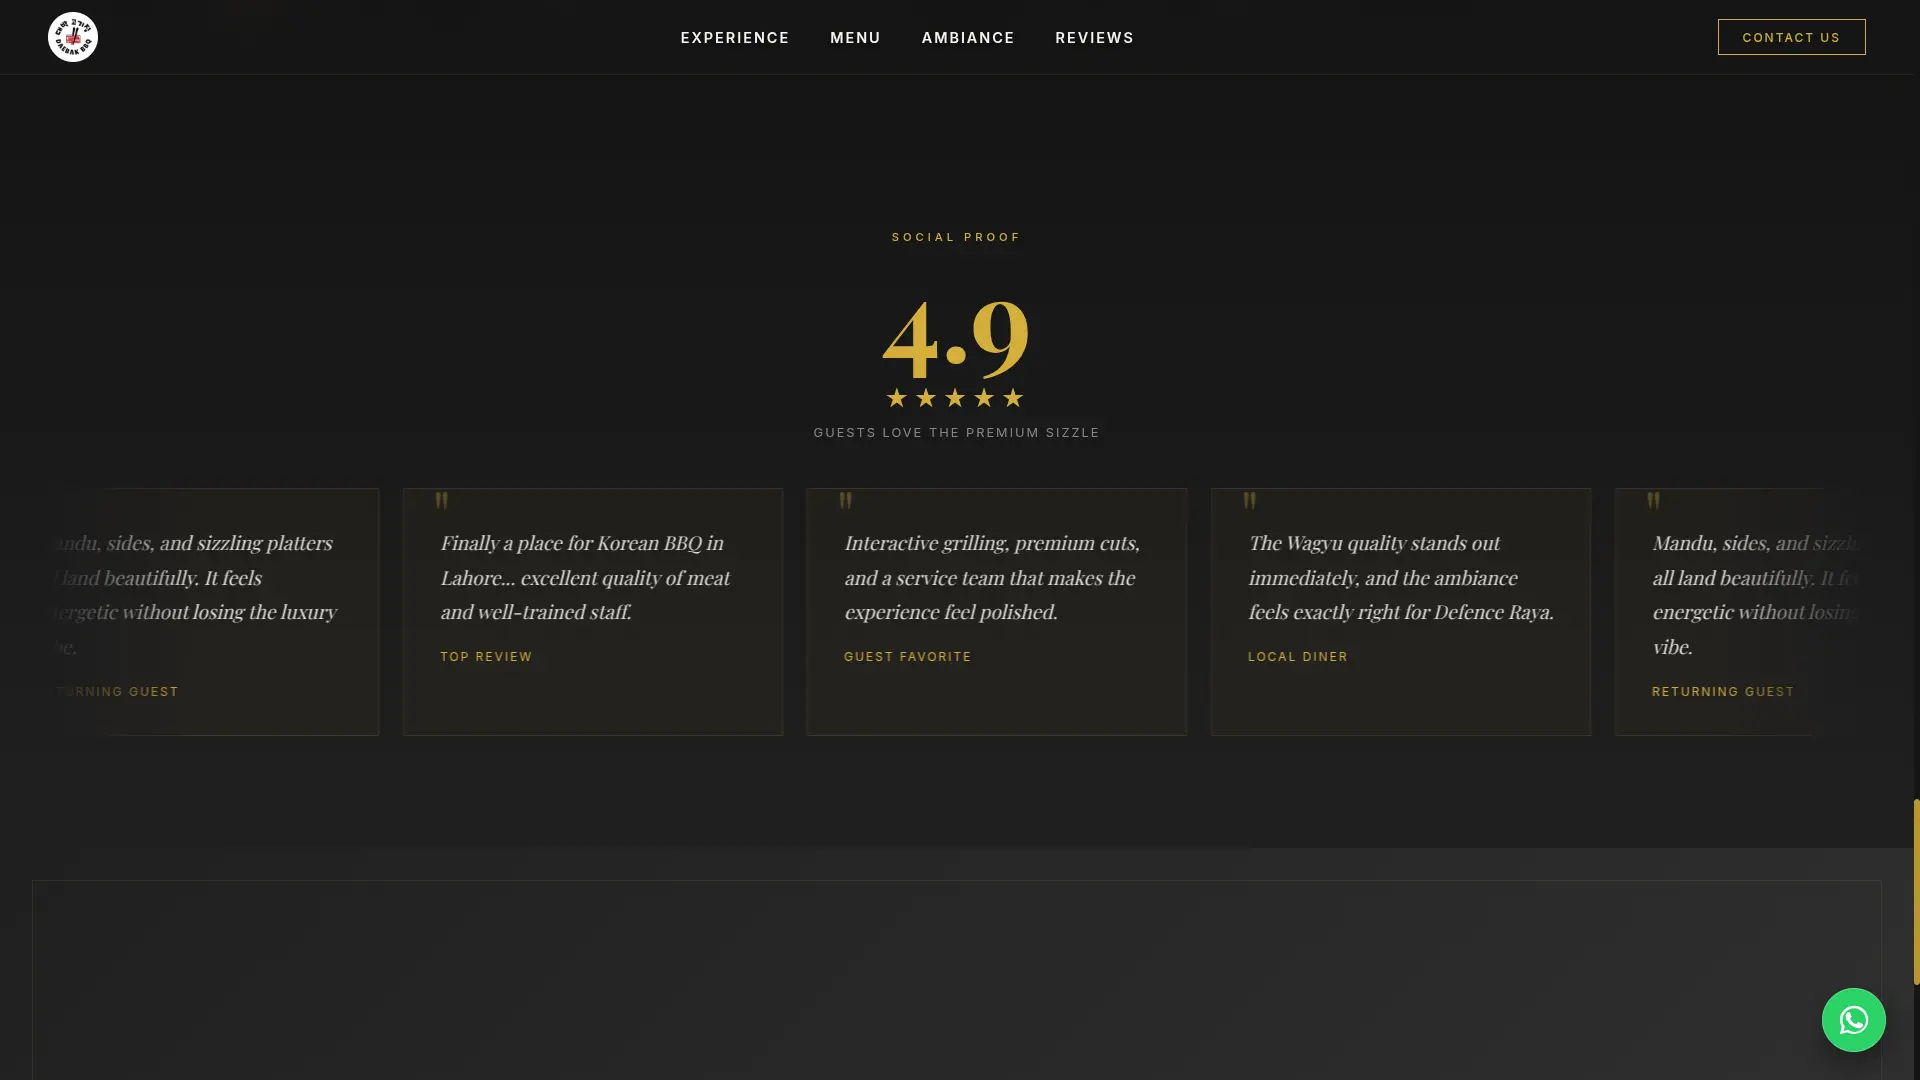This screenshot has width=1920, height=1080.
Task: Click 'The Wagyu quality stands out' quote
Action: [1401, 577]
